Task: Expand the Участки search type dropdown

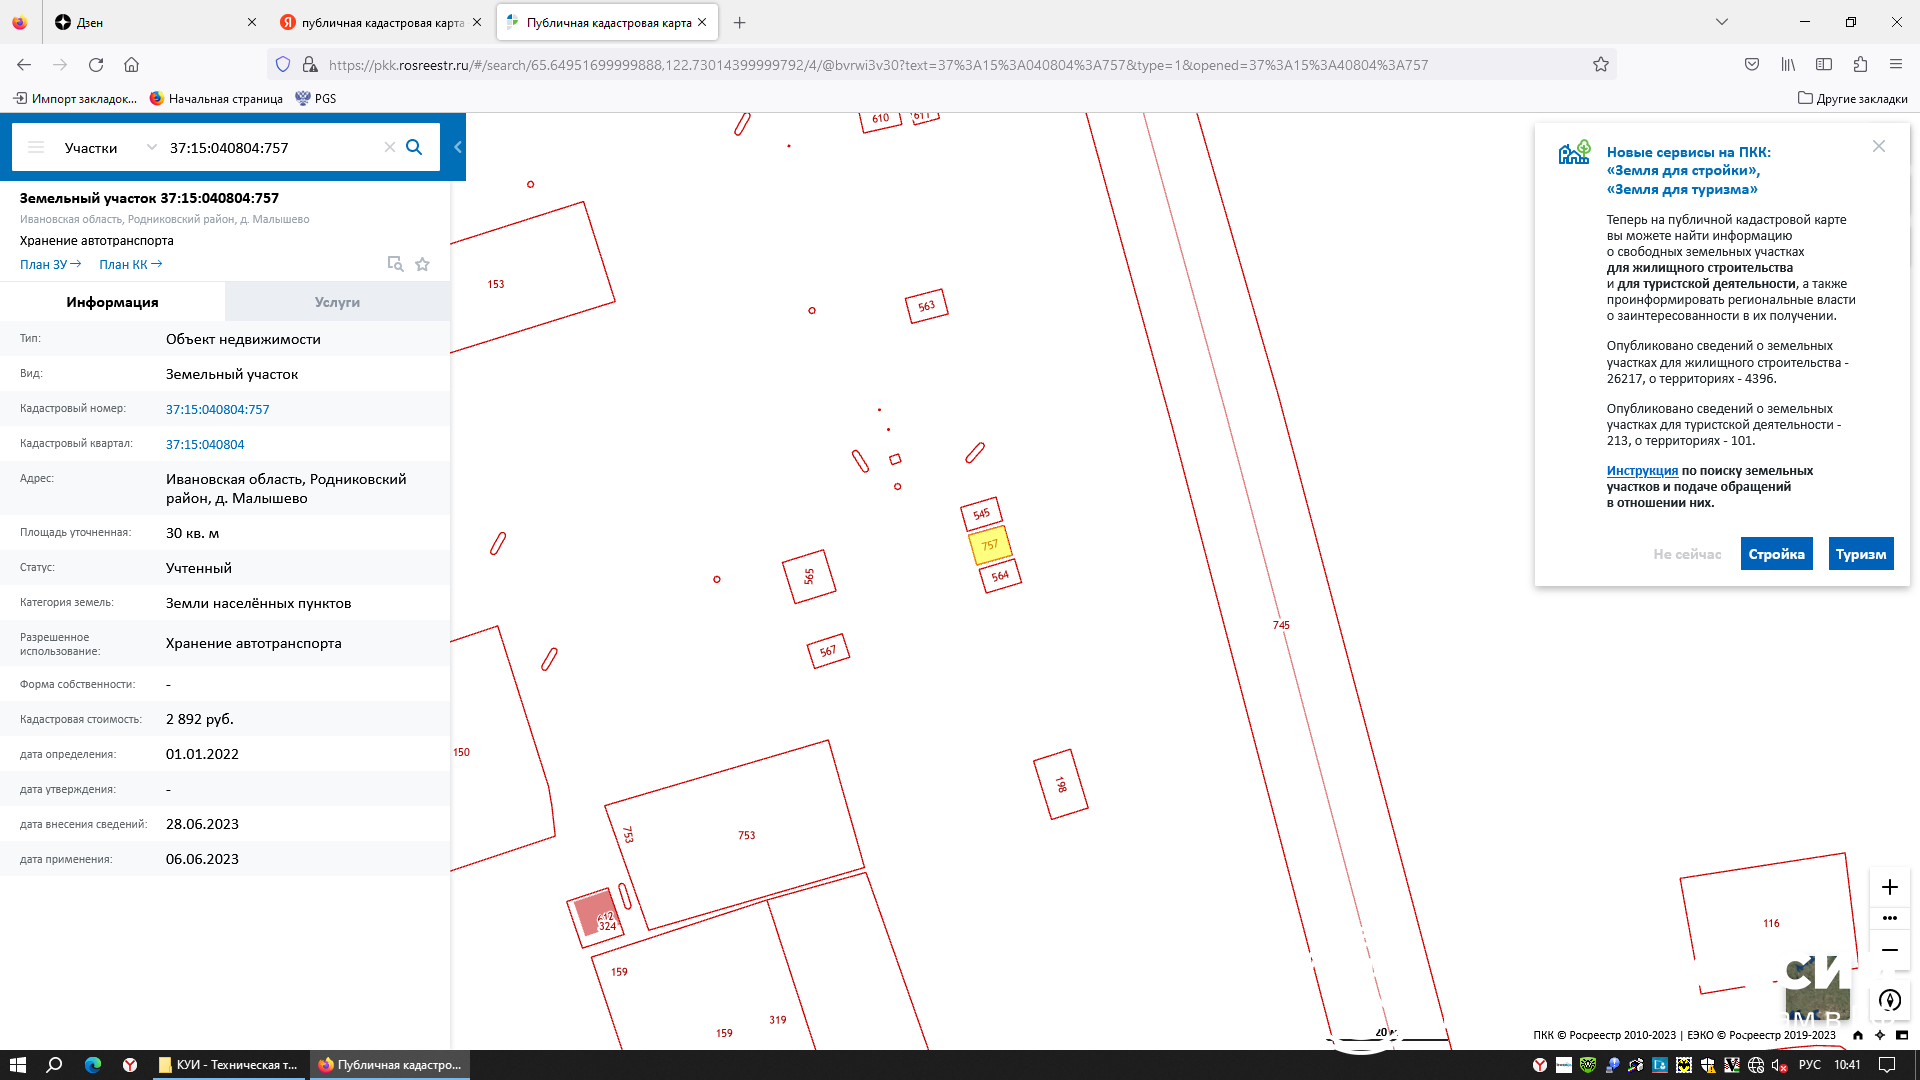Action: (151, 147)
